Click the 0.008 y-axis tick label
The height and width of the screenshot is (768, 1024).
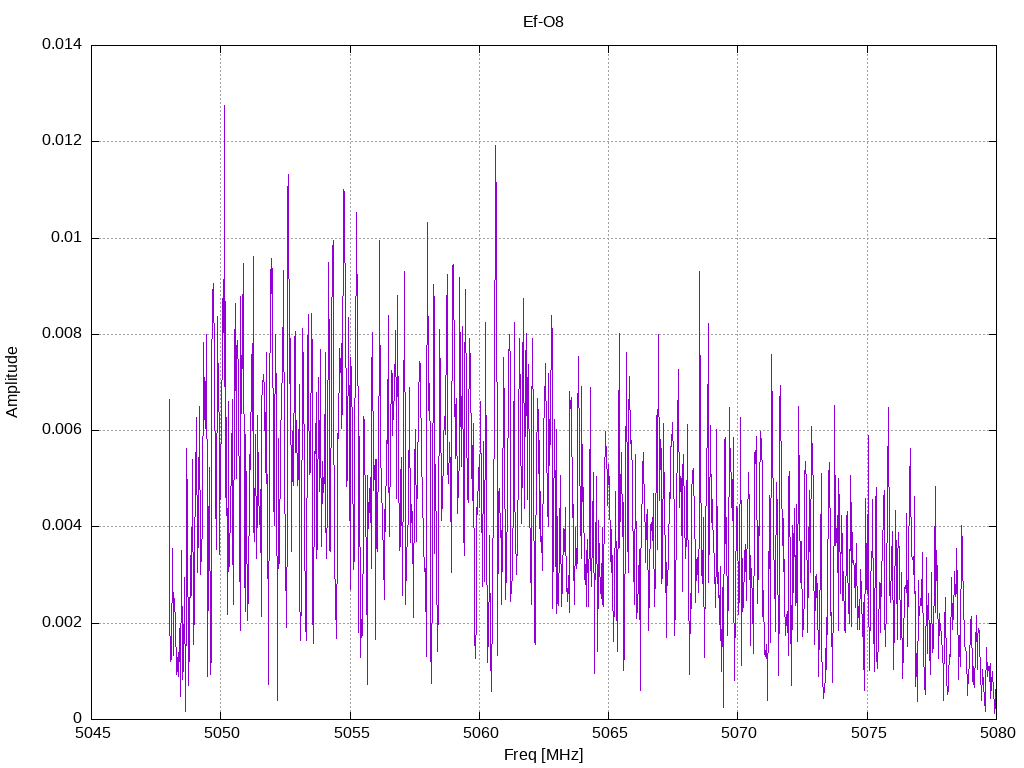point(62,333)
